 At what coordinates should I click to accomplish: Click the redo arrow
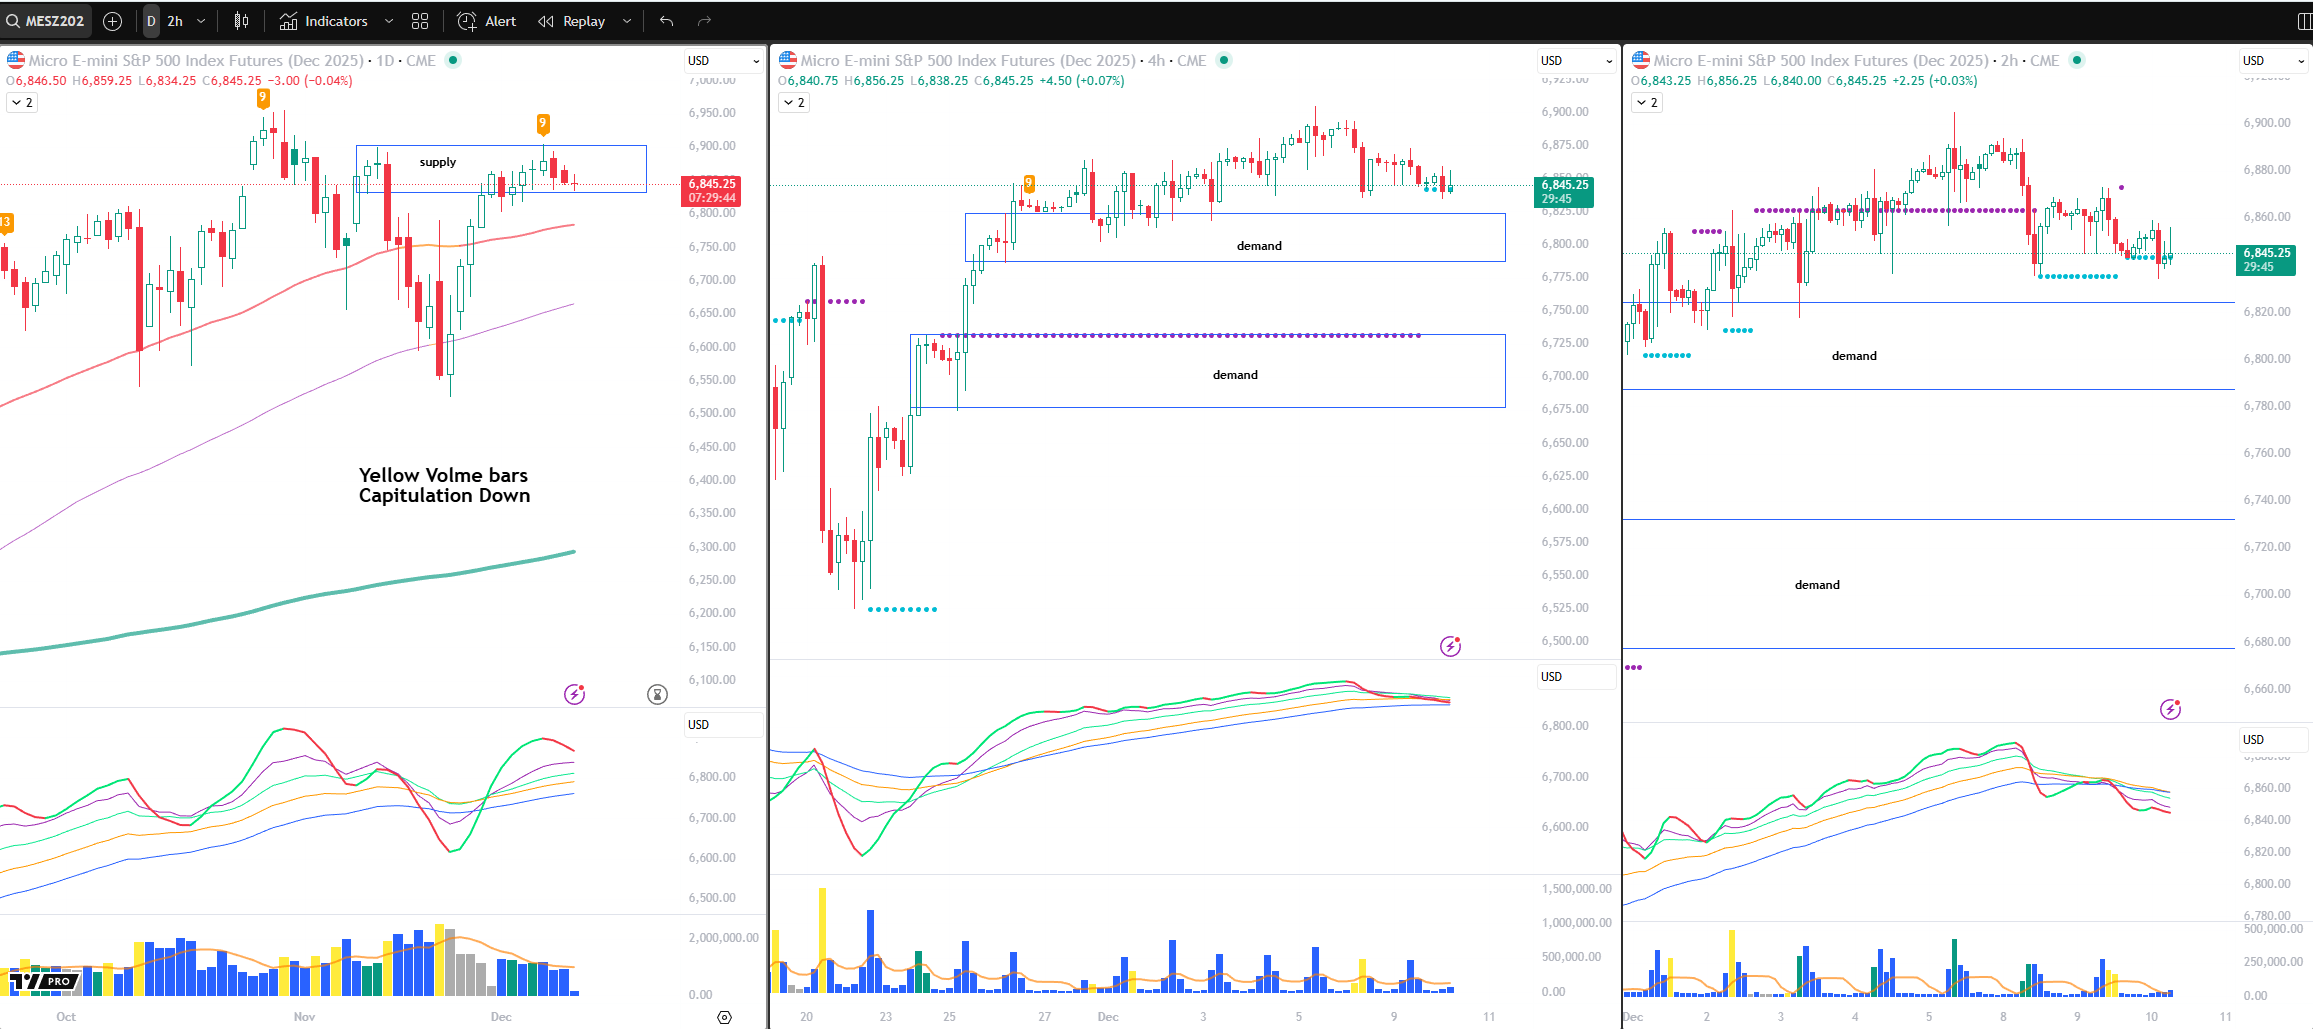point(704,21)
